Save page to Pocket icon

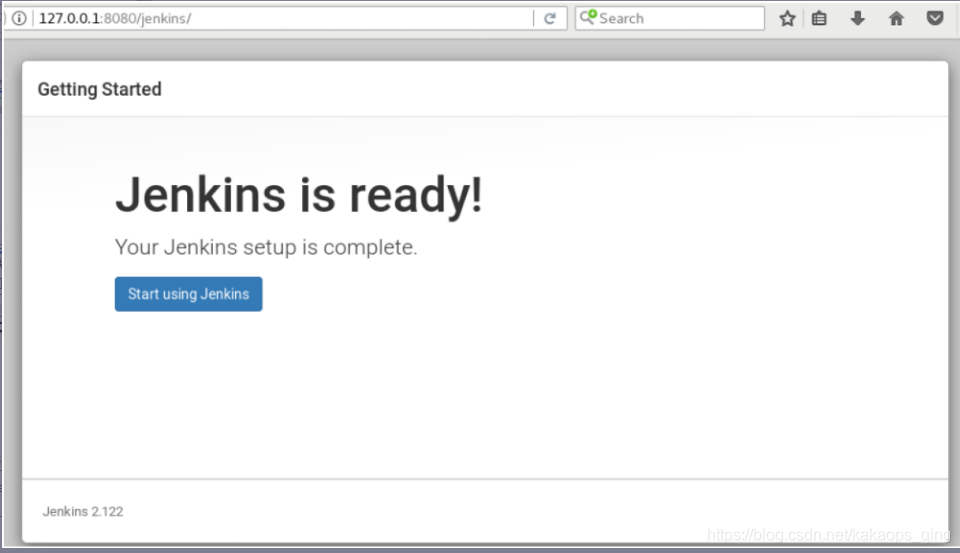point(935,18)
